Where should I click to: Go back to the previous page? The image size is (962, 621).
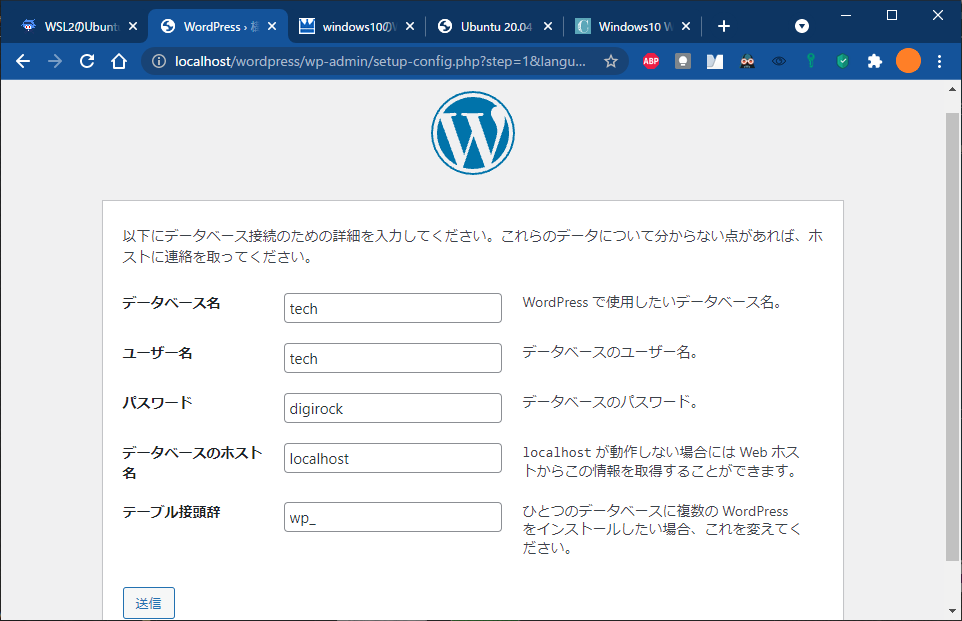[23, 61]
